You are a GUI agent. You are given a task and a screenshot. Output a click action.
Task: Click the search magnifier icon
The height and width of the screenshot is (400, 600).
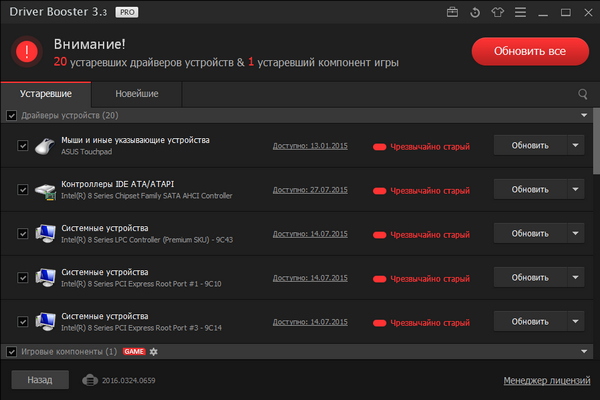583,94
